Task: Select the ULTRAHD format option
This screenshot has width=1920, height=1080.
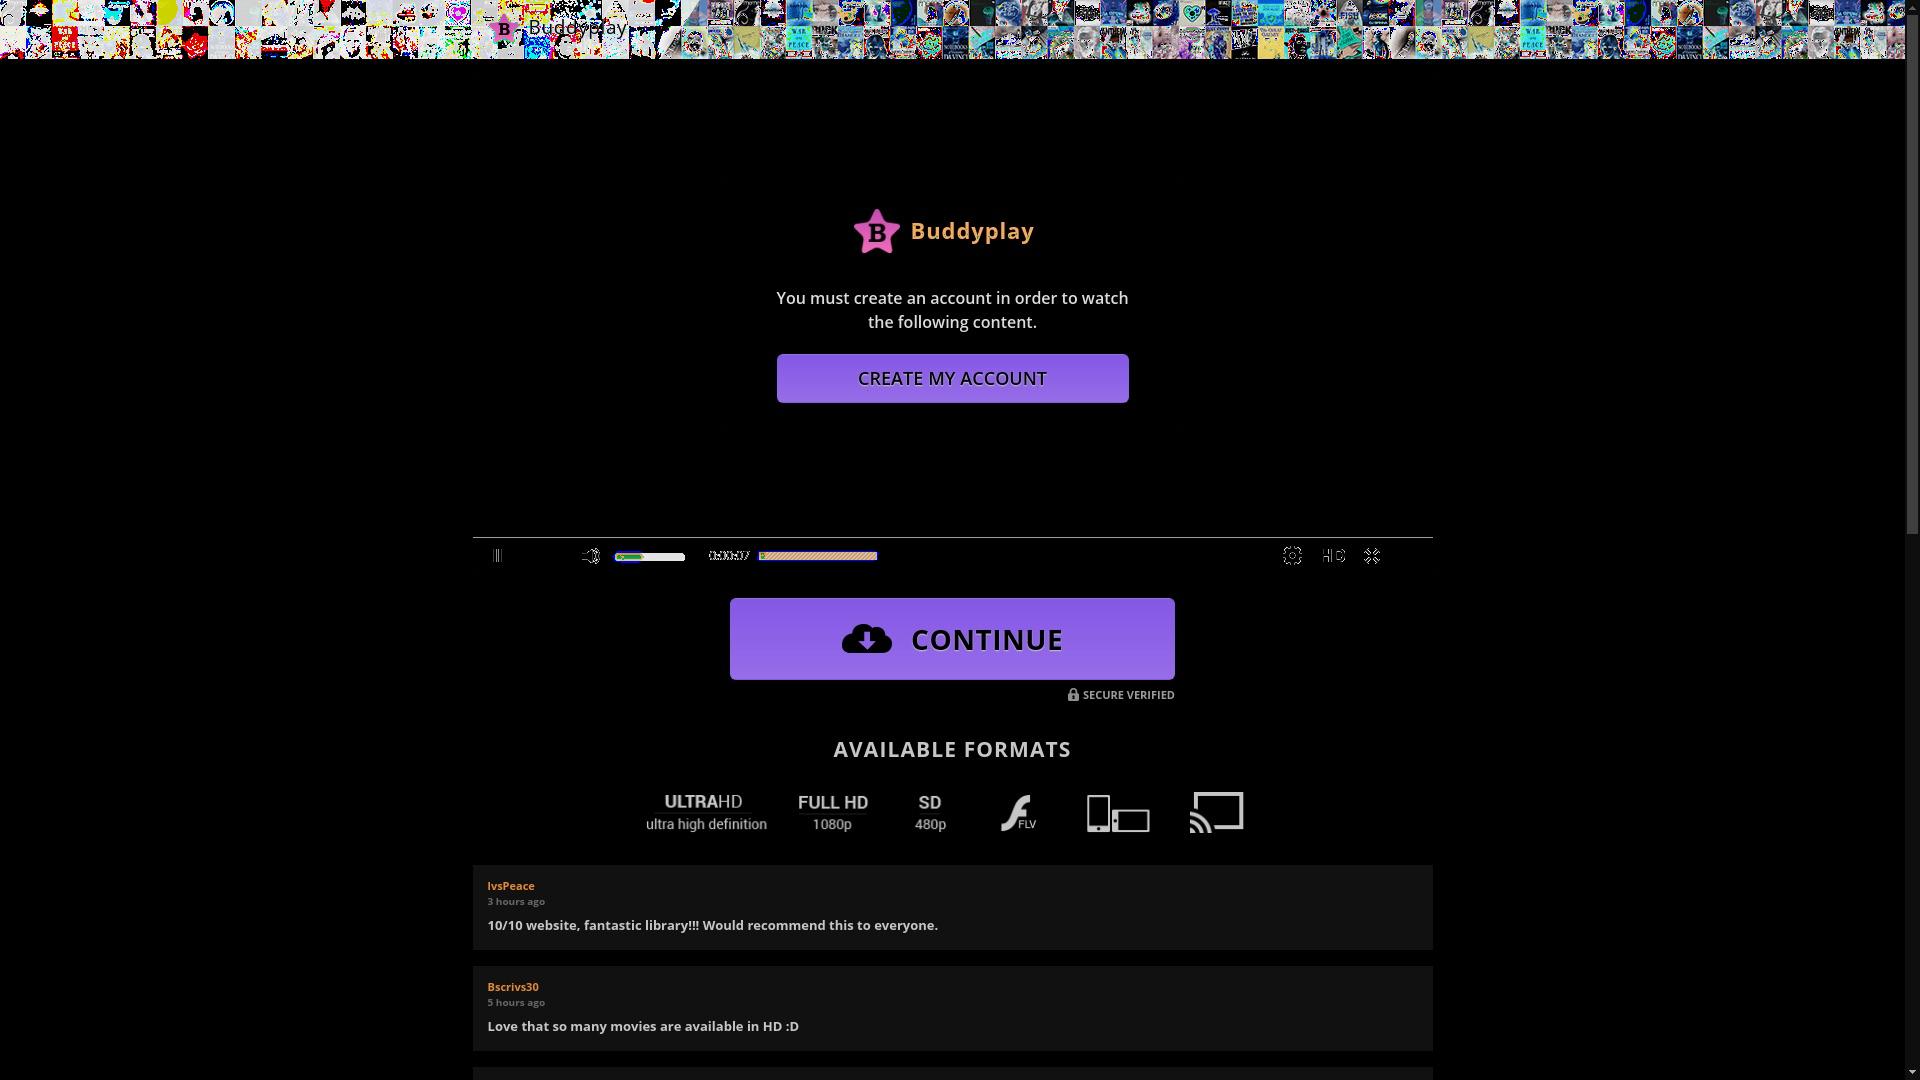Action: 706,812
